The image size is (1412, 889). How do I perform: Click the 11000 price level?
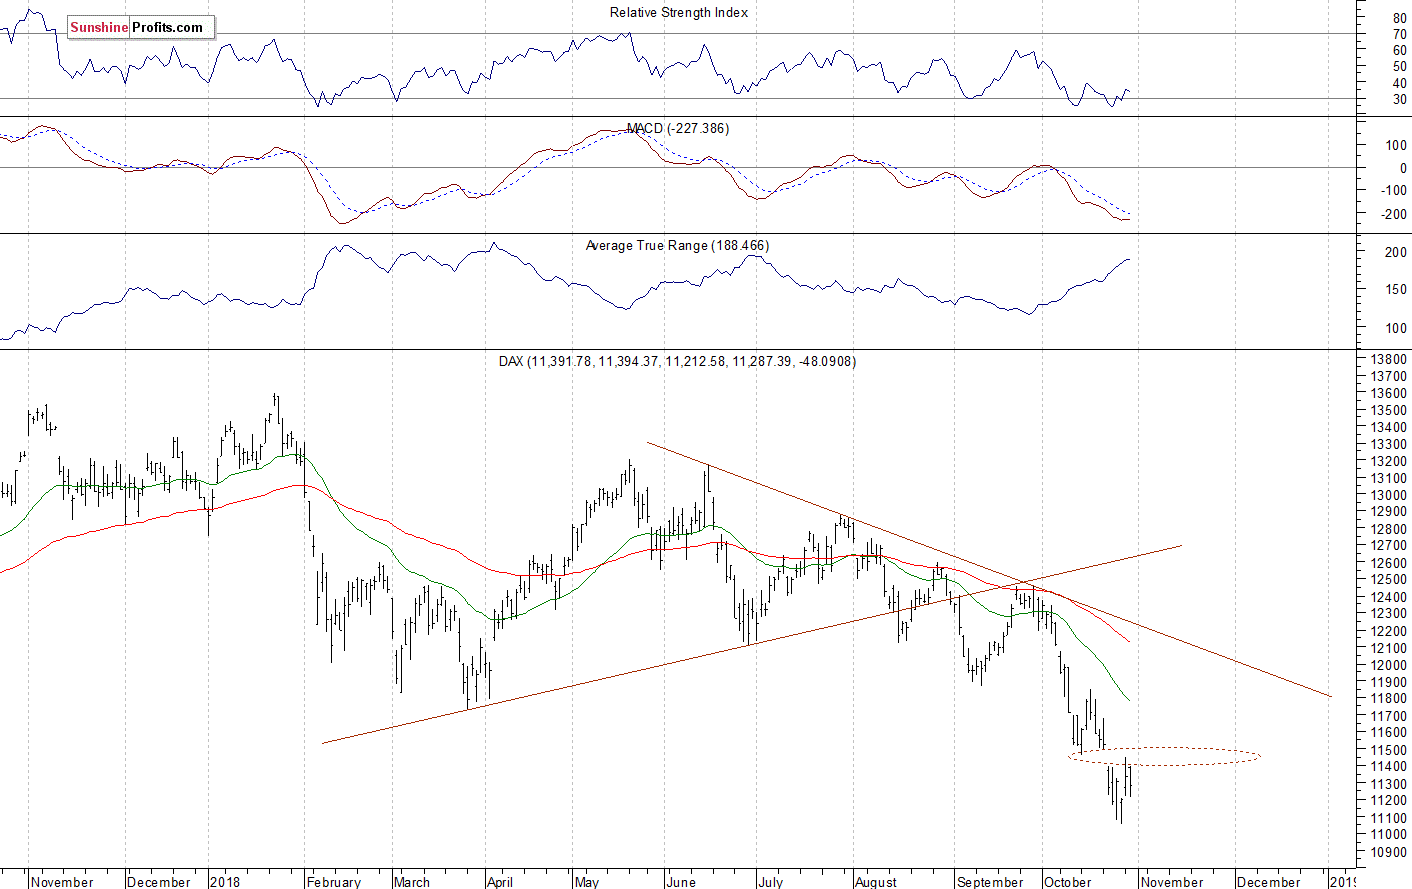pos(1390,835)
